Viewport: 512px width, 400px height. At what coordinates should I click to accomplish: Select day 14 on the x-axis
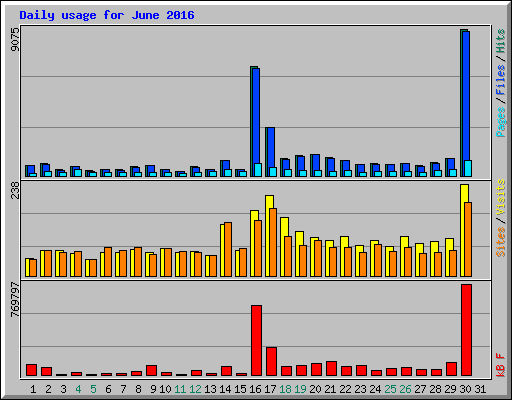(x=225, y=389)
